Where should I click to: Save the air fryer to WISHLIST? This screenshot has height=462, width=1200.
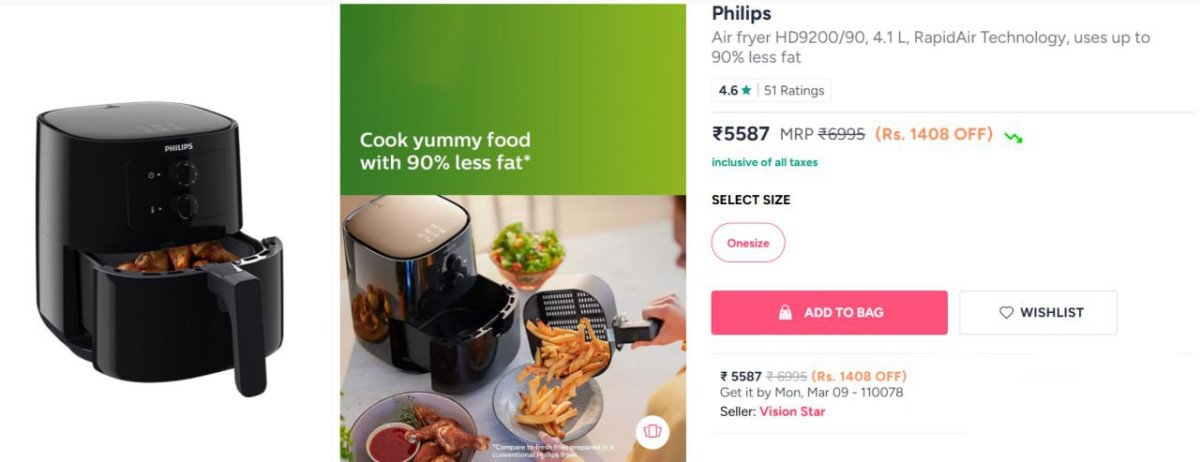click(x=1038, y=313)
